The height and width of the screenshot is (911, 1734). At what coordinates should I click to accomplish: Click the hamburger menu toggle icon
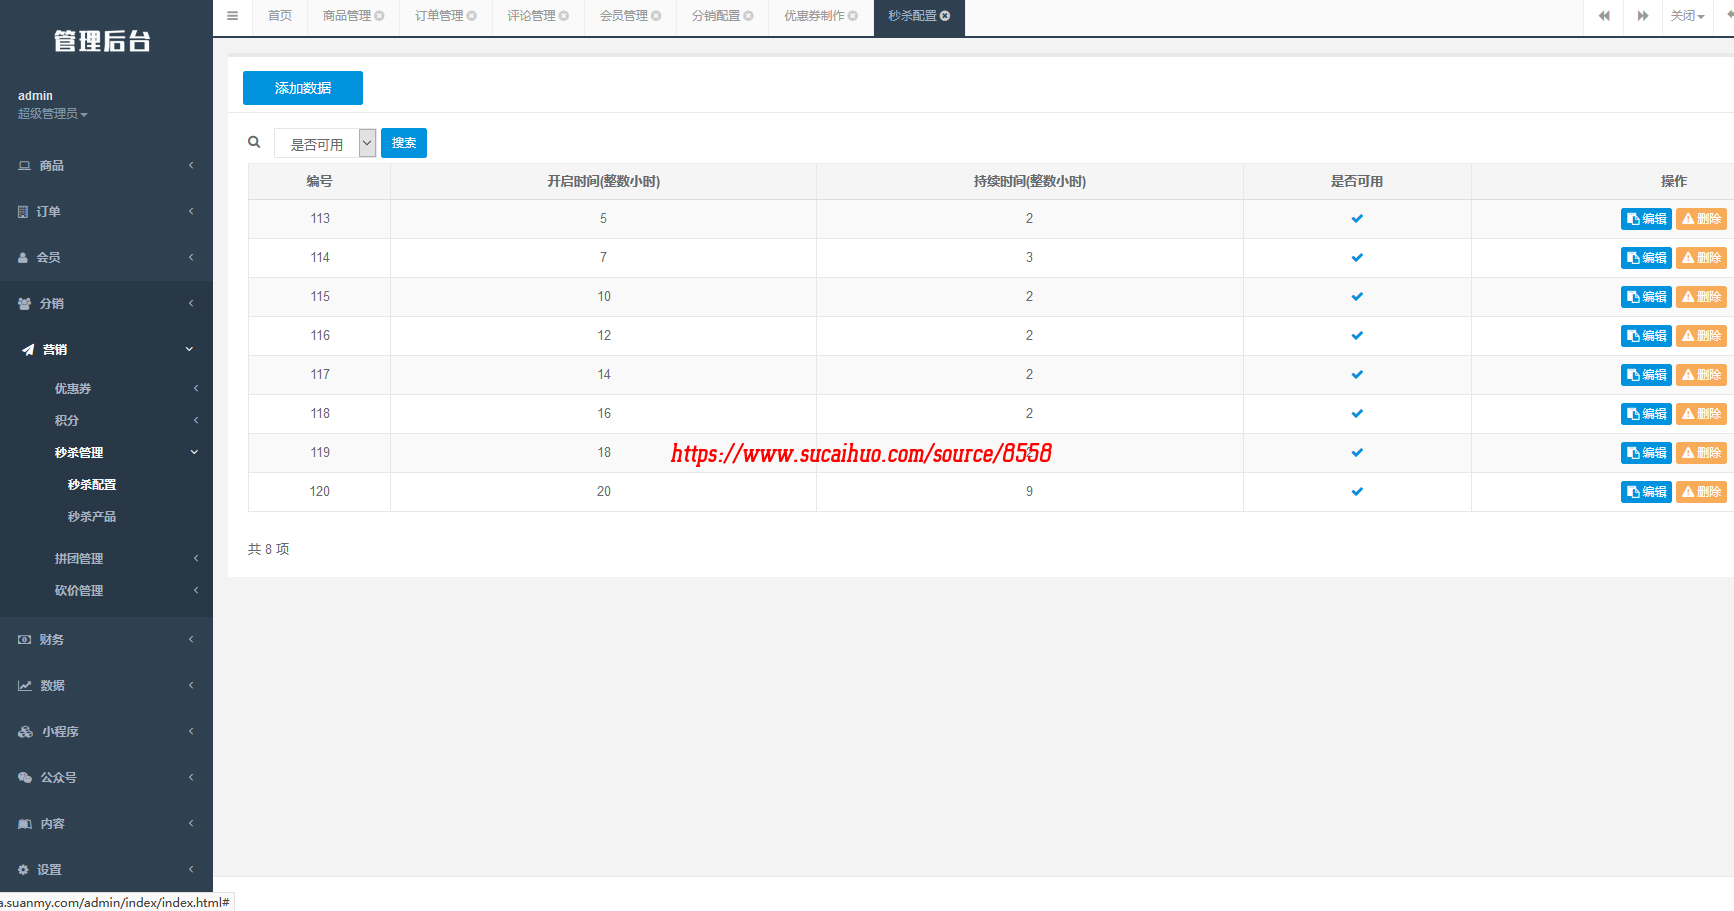(232, 16)
